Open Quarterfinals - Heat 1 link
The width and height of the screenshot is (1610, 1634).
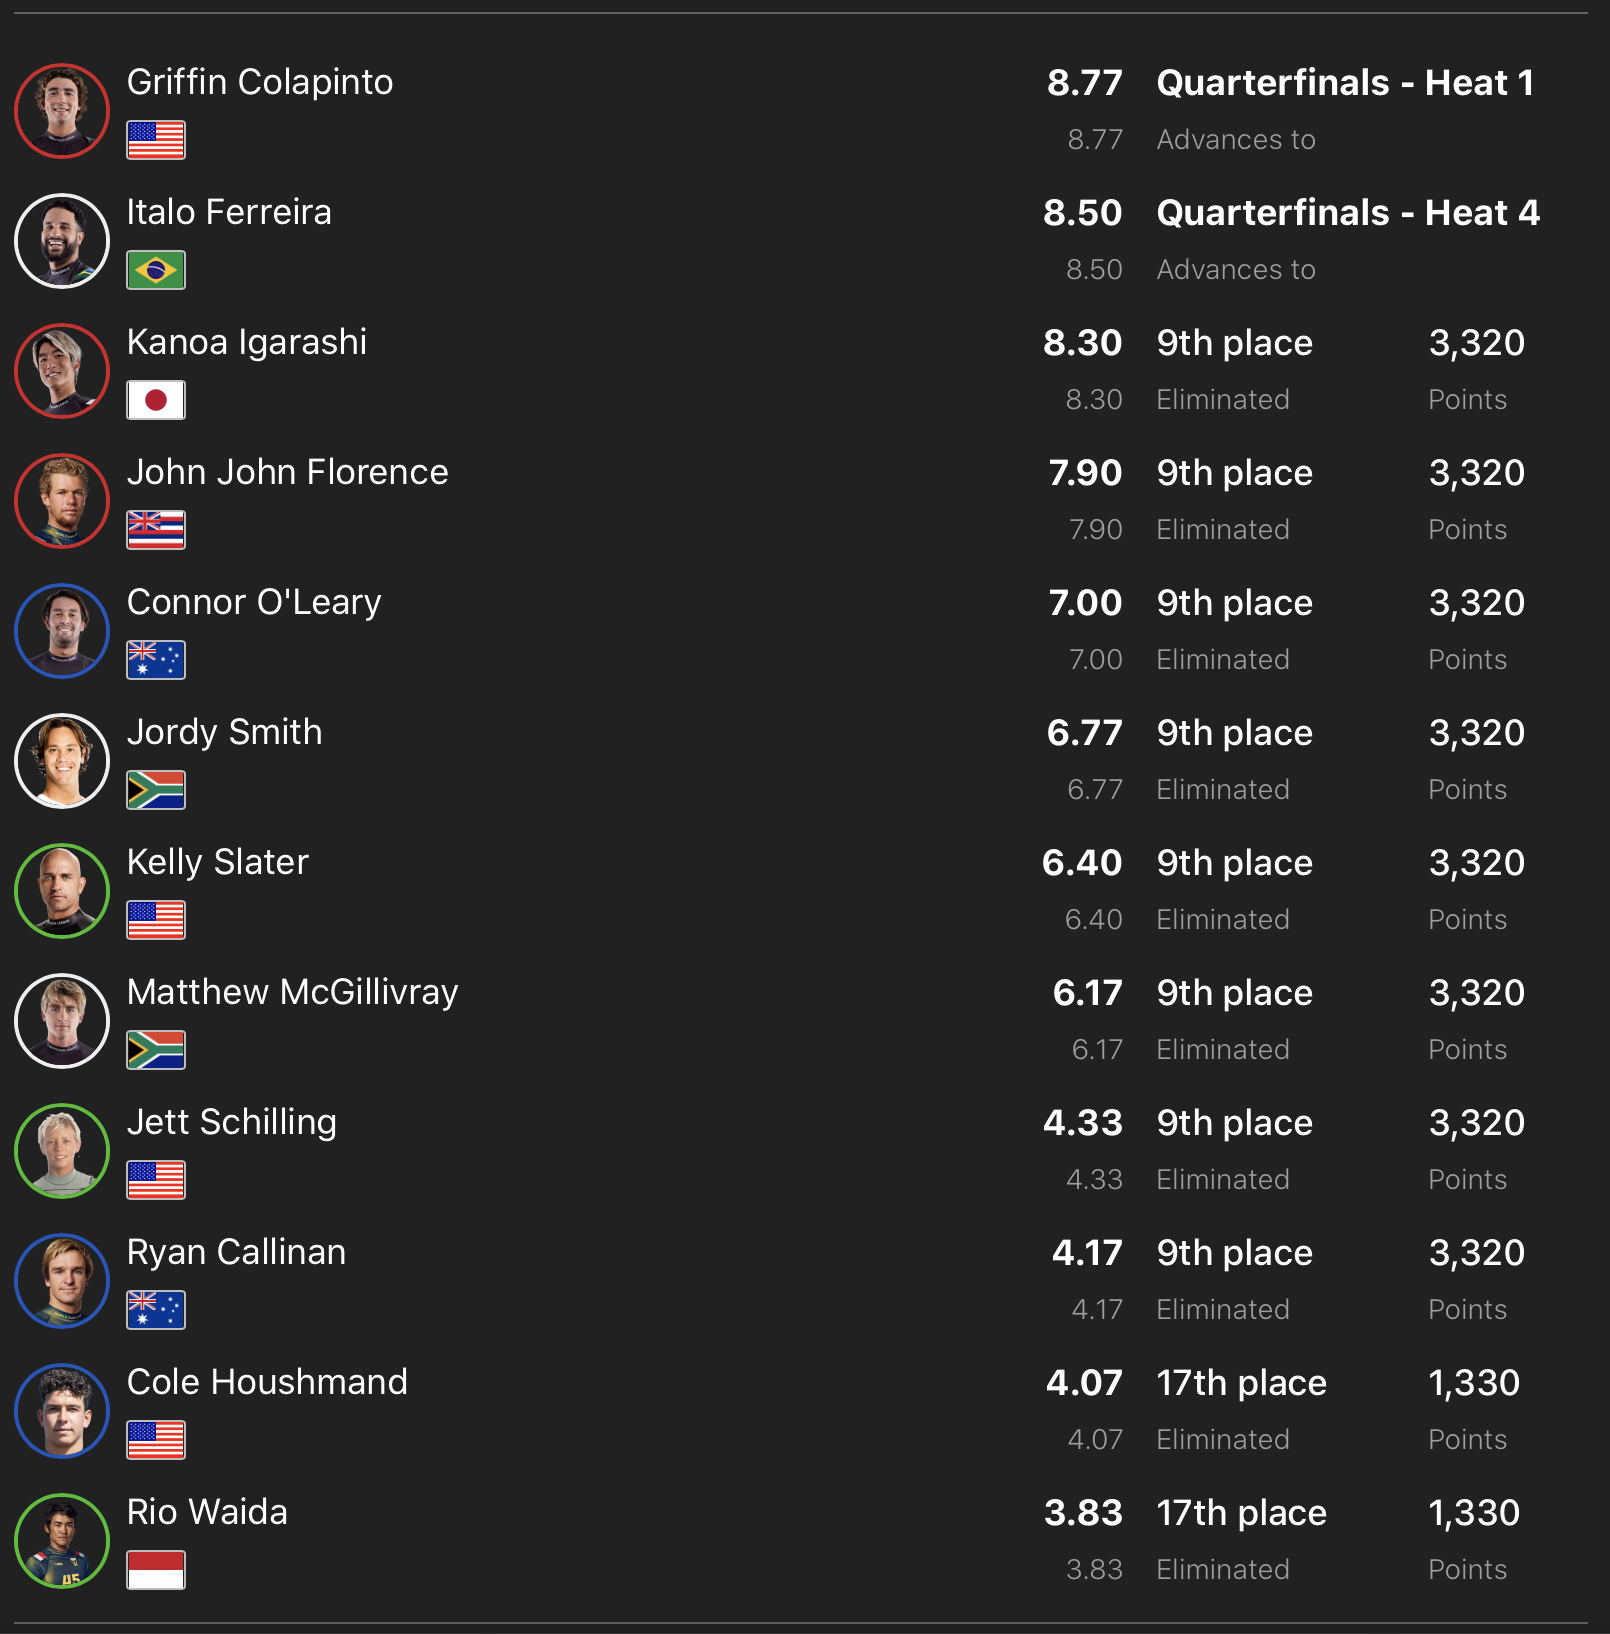pos(1345,83)
